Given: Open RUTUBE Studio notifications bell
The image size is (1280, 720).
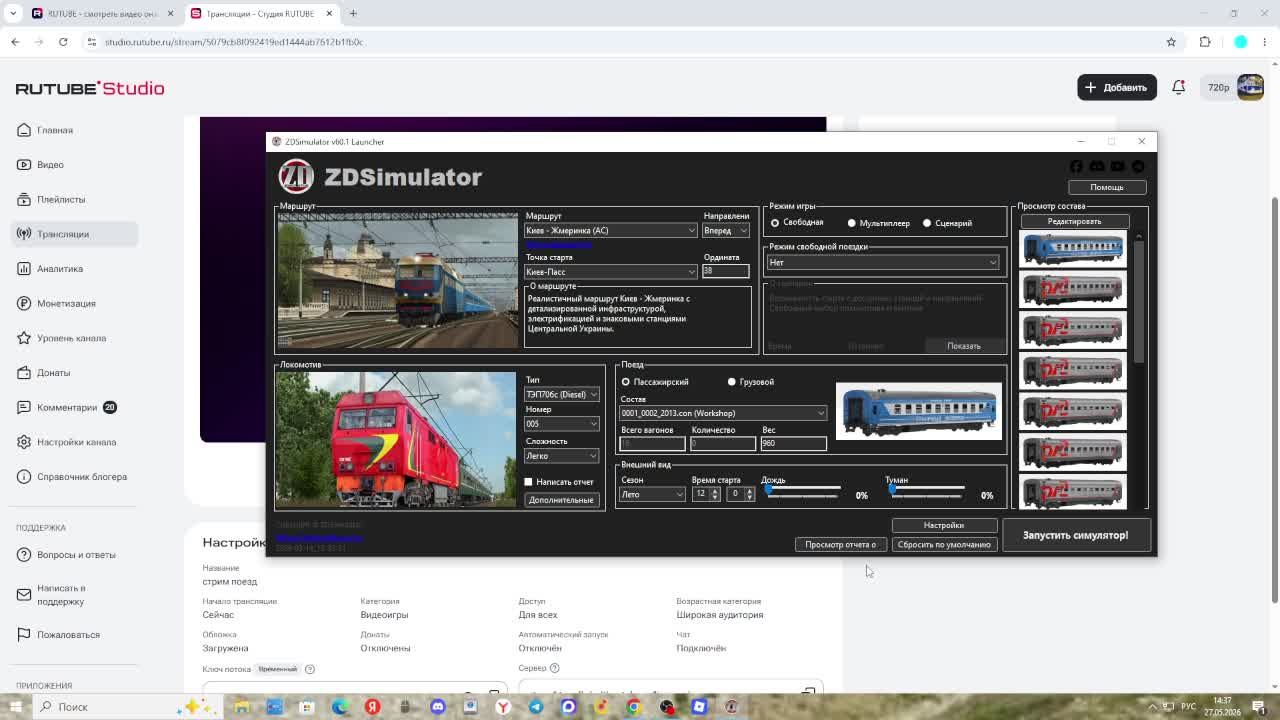Looking at the screenshot, I should (1178, 87).
